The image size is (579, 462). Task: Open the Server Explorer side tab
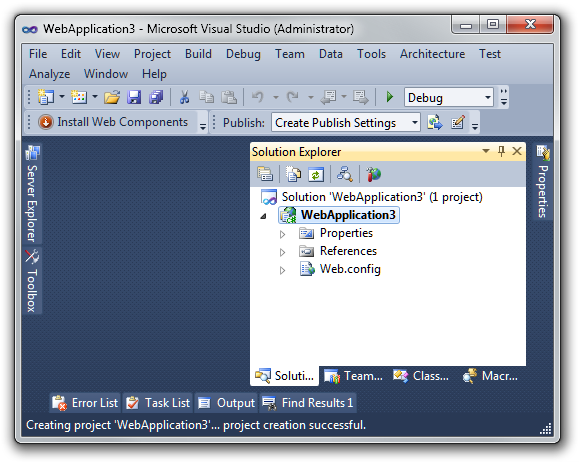pos(32,194)
